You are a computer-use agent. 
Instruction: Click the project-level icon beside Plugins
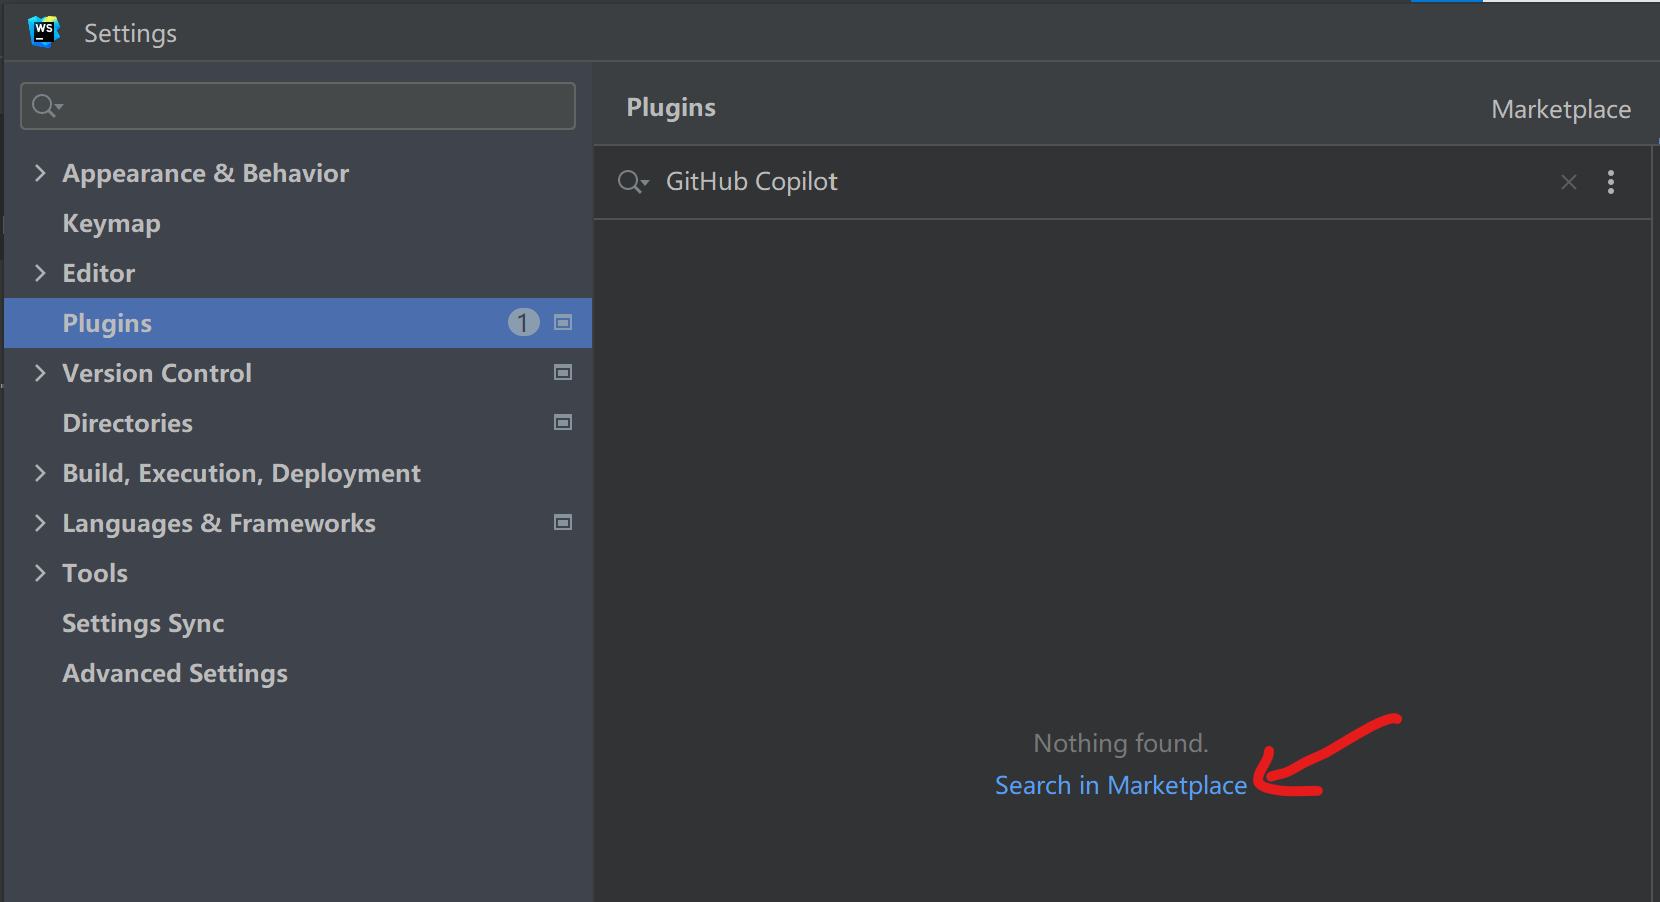pos(563,323)
